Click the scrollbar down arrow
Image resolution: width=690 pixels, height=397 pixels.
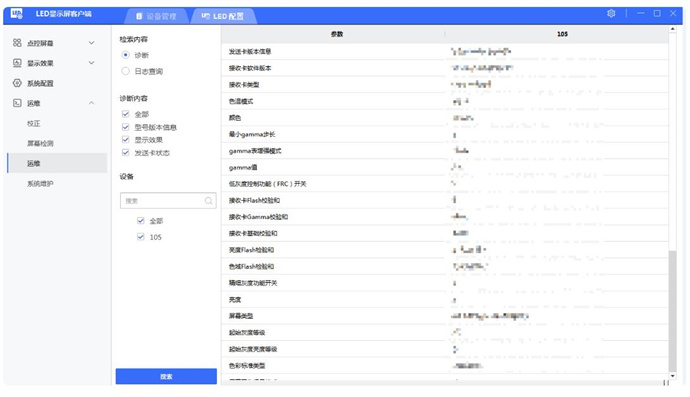pos(672,376)
